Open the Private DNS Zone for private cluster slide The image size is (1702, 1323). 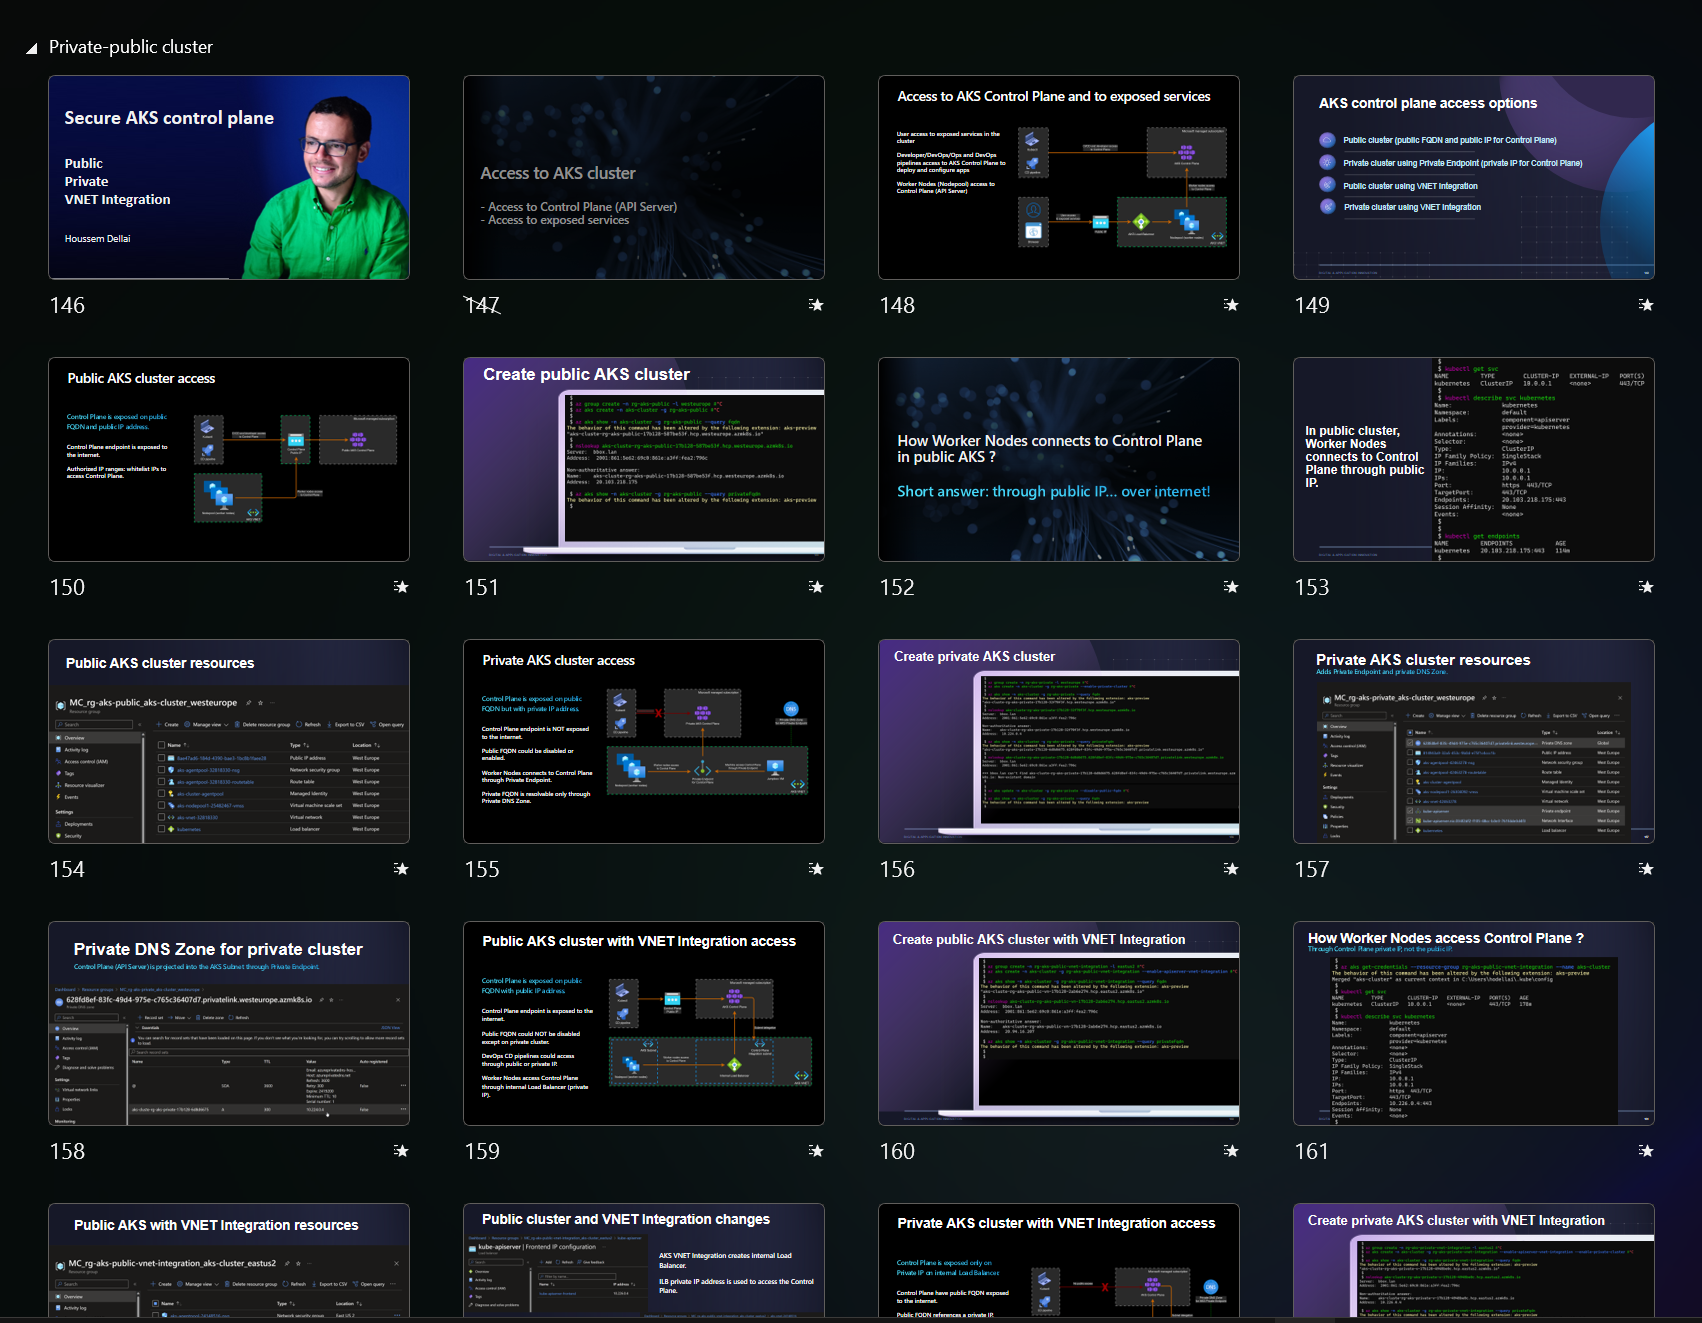click(229, 1023)
